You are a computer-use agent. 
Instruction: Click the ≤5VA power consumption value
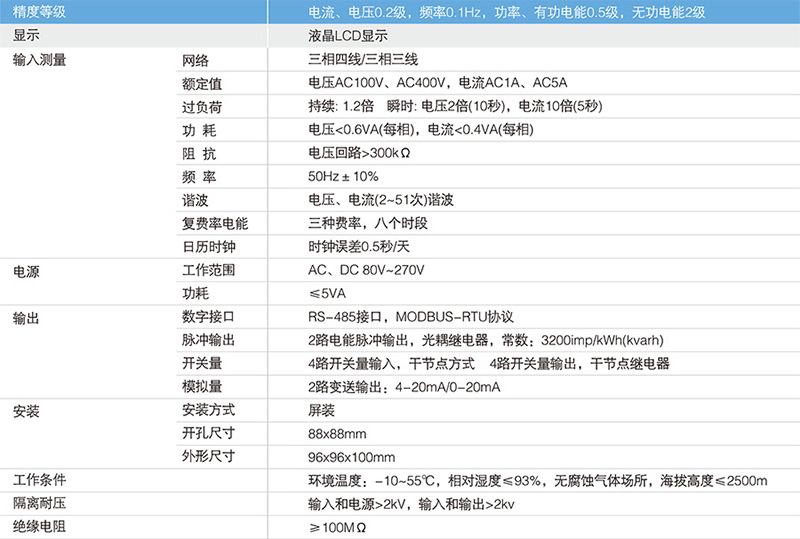[x=327, y=294]
